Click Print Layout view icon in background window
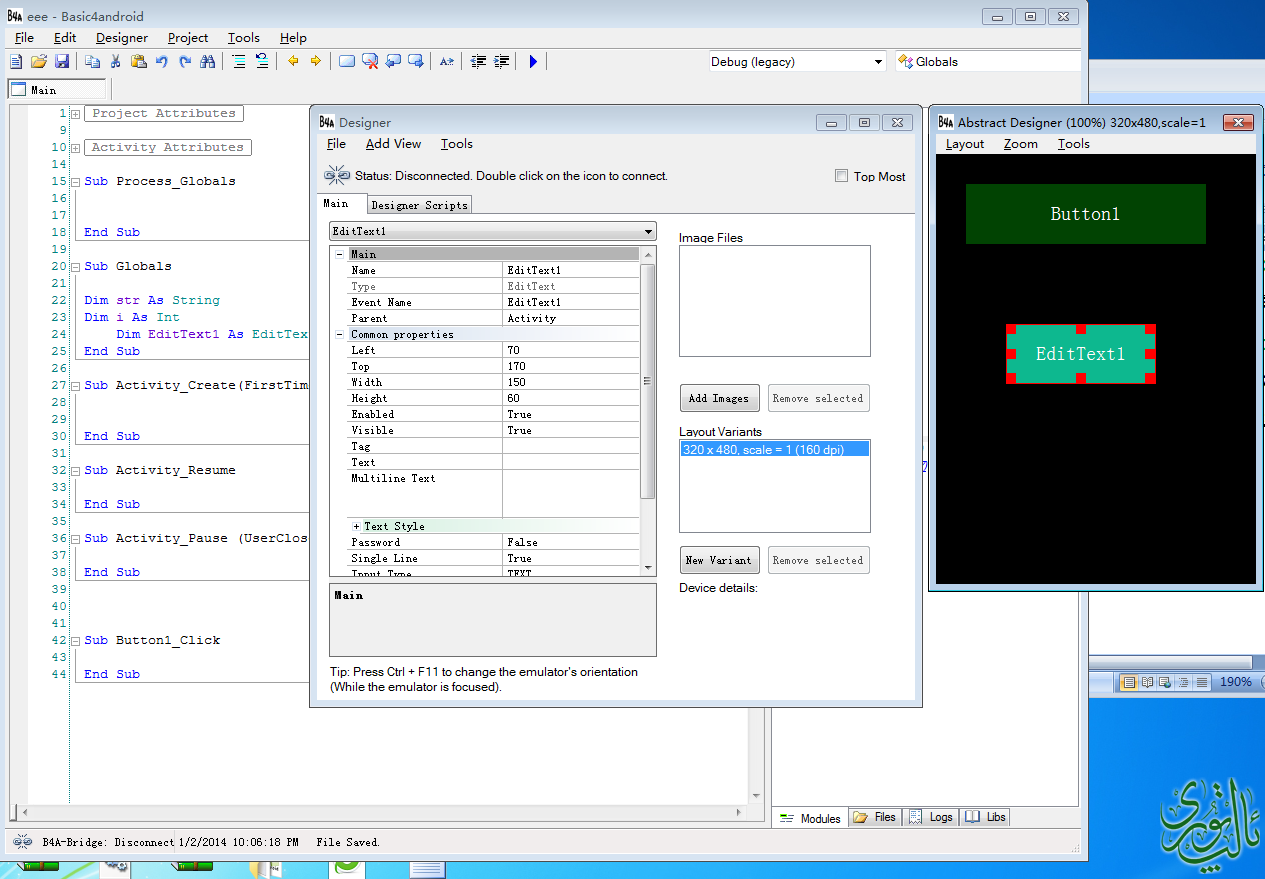This screenshot has width=1265, height=879. click(1129, 682)
